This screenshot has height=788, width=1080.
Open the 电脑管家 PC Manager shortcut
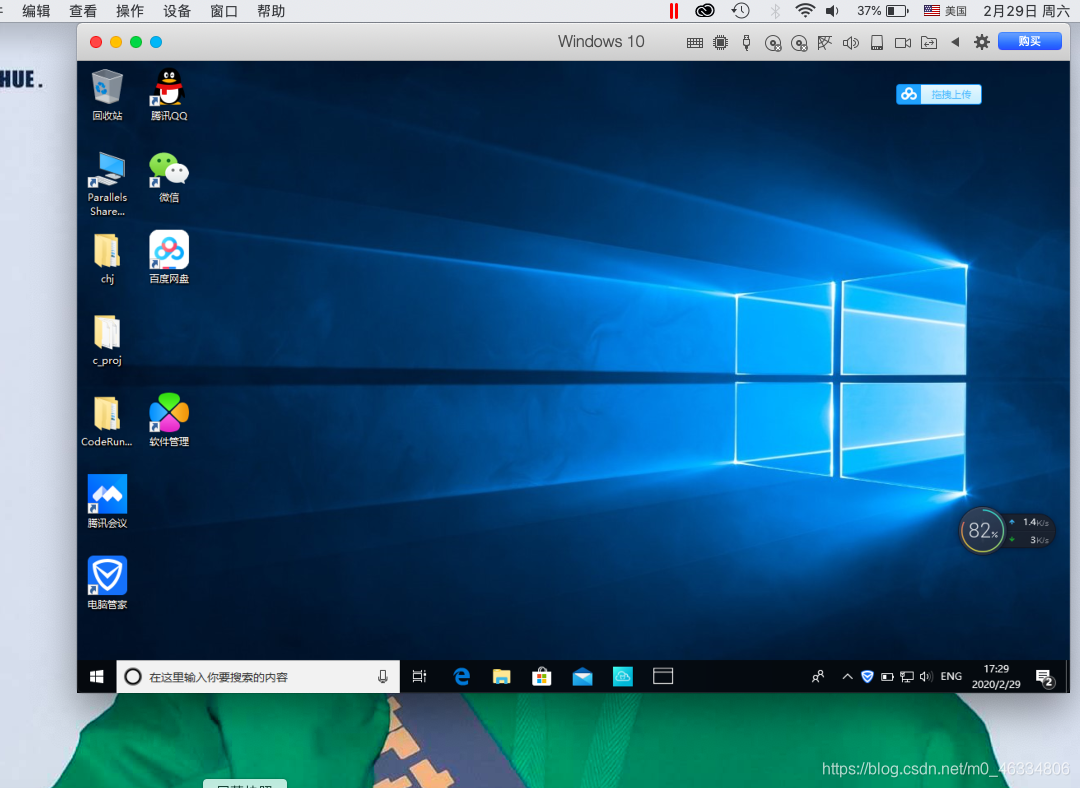tap(107, 583)
